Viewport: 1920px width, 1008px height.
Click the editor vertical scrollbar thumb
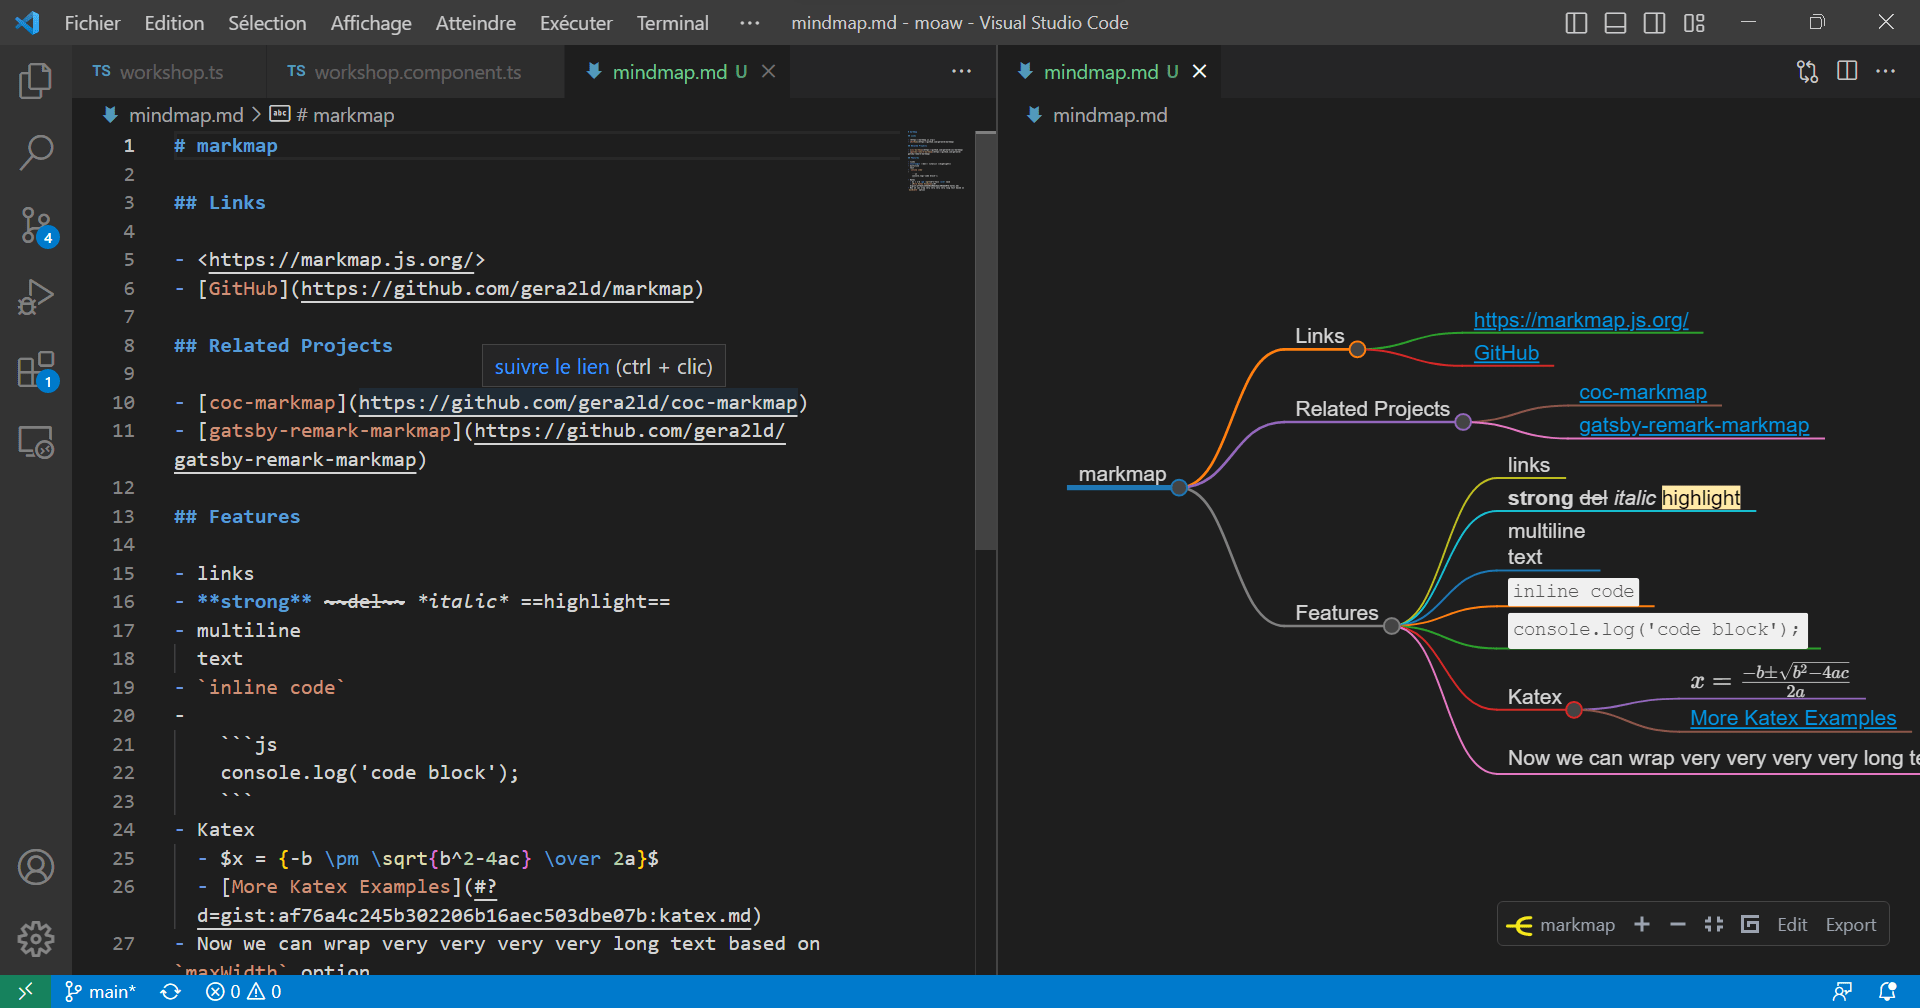click(x=985, y=341)
